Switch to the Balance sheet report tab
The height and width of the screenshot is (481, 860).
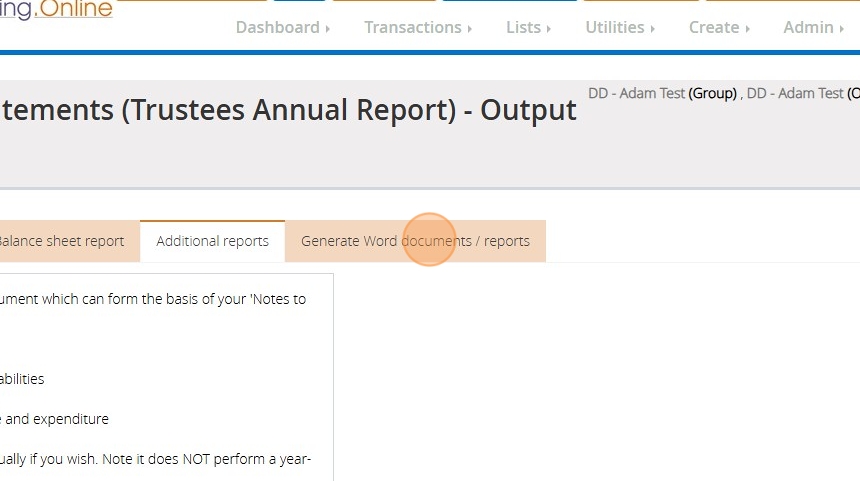point(62,241)
